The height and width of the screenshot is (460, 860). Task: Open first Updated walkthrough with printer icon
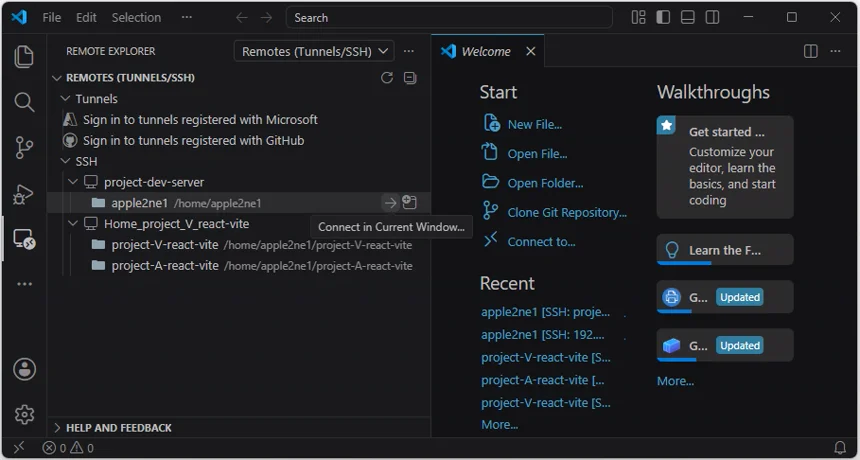point(725,297)
